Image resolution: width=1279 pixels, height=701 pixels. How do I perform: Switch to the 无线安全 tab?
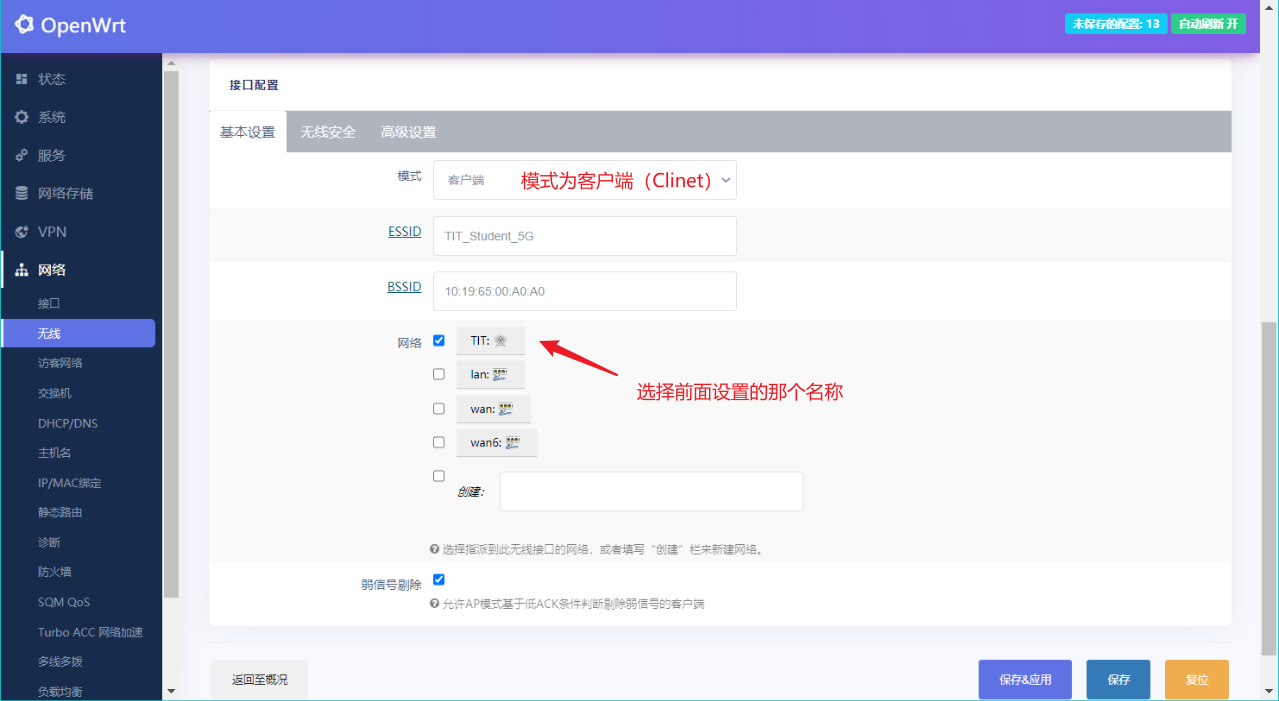(328, 132)
